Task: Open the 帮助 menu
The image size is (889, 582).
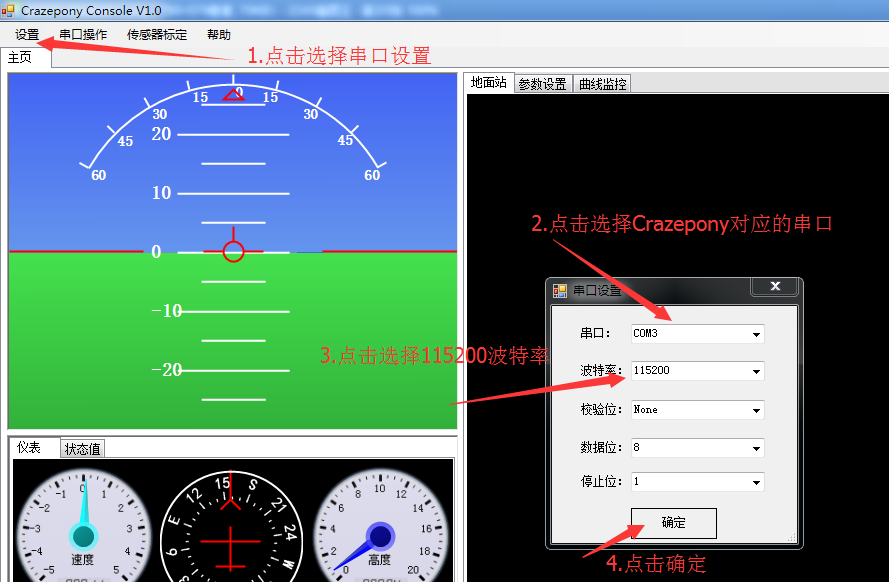Action: pyautogui.click(x=218, y=34)
